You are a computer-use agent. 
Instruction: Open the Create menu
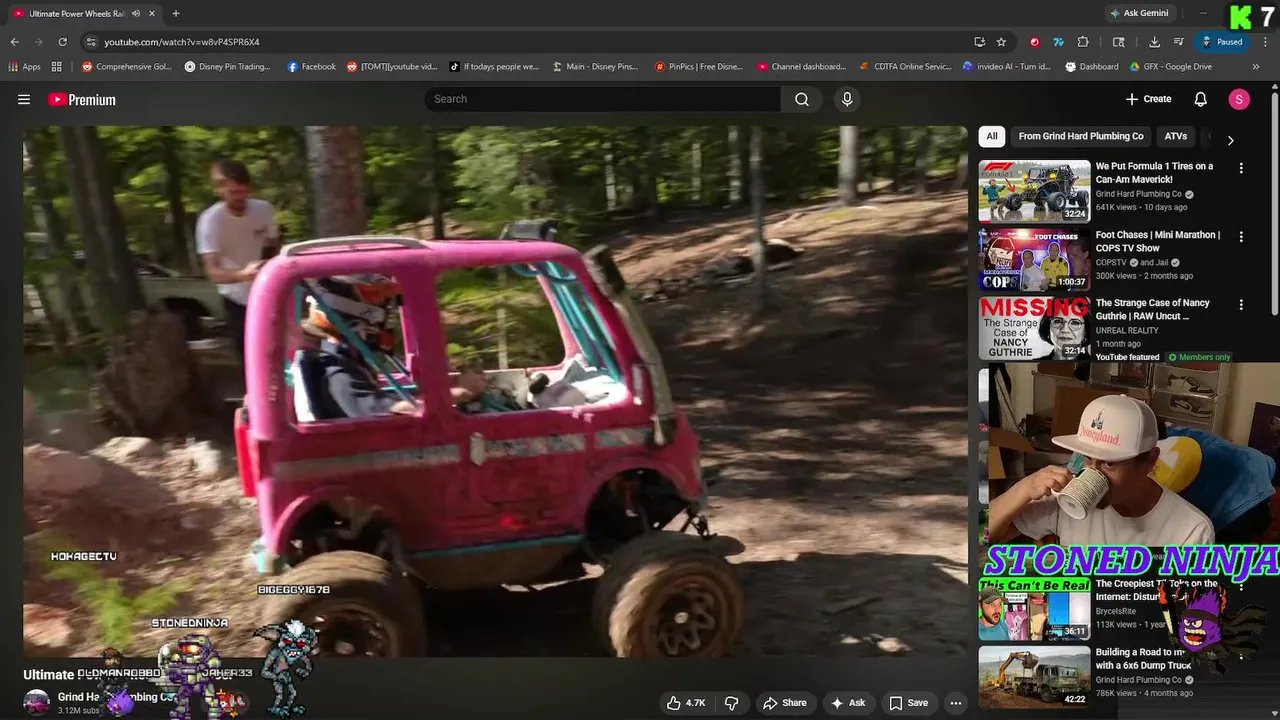pos(1148,99)
